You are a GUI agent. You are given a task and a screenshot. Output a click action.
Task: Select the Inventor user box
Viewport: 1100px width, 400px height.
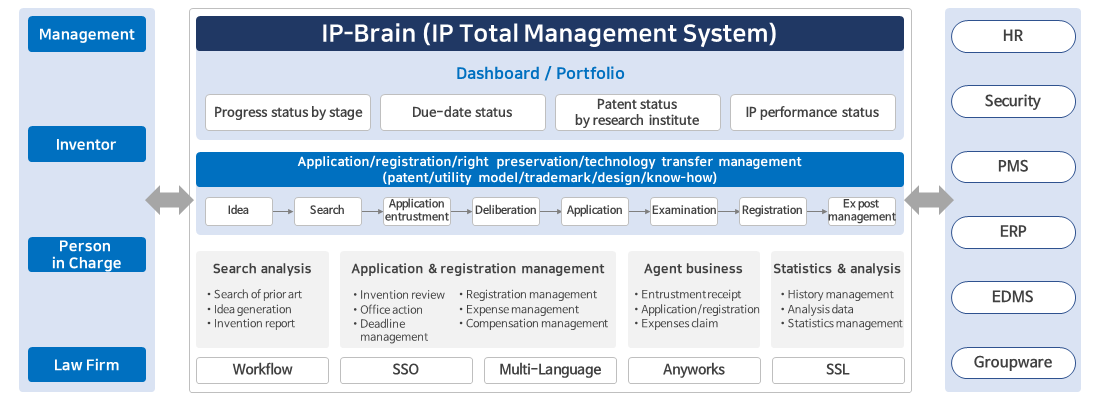pyautogui.click(x=87, y=145)
